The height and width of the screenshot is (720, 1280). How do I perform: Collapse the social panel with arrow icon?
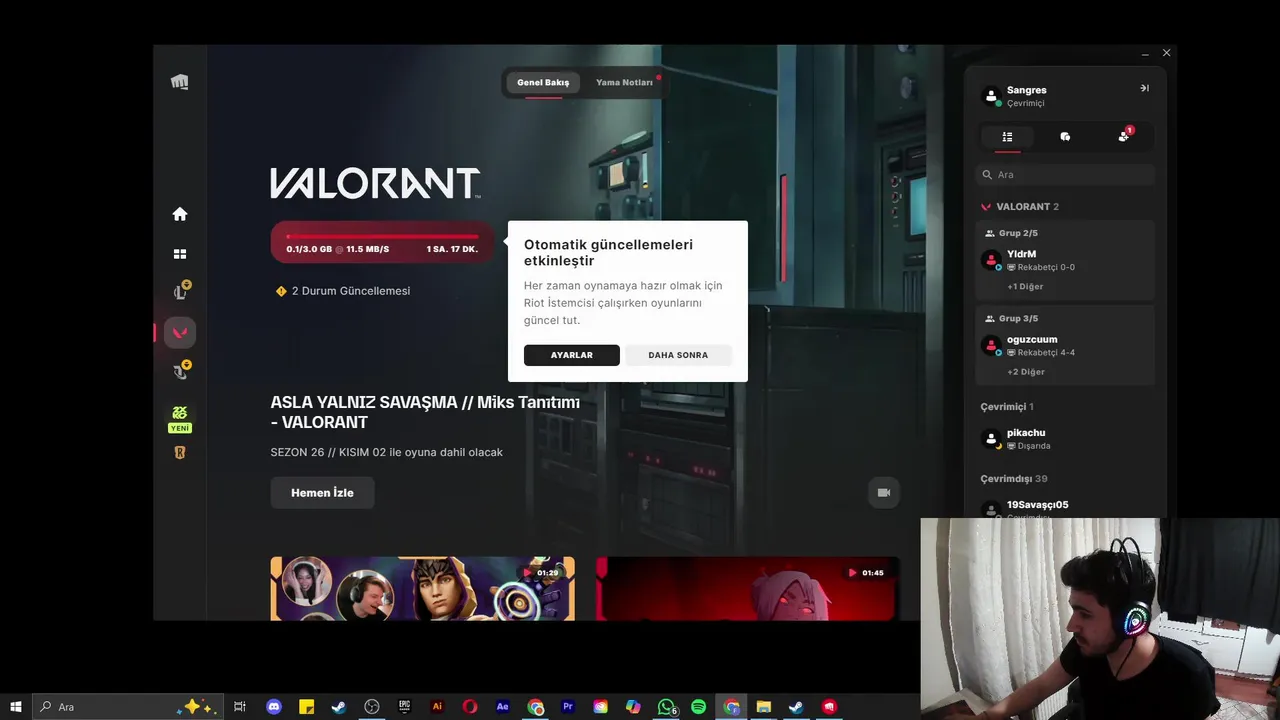(1144, 88)
